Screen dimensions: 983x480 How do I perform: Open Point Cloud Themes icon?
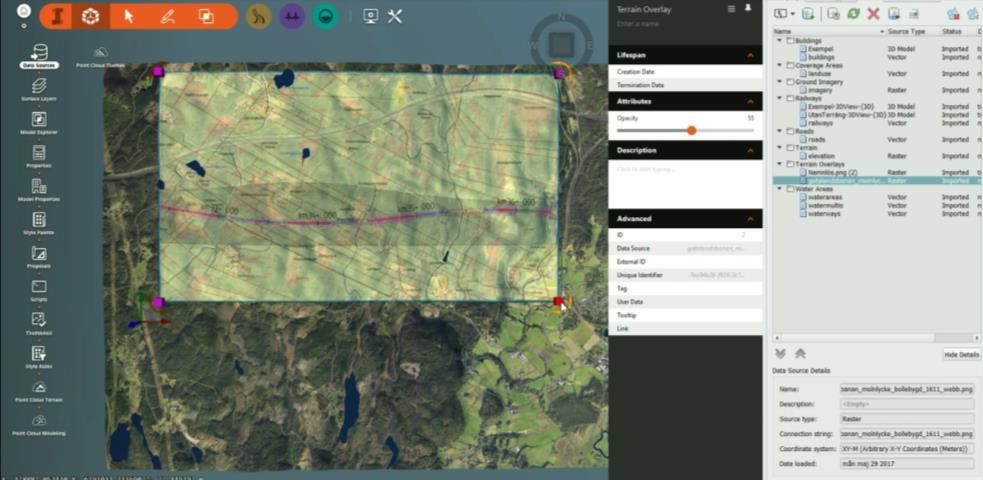point(100,56)
